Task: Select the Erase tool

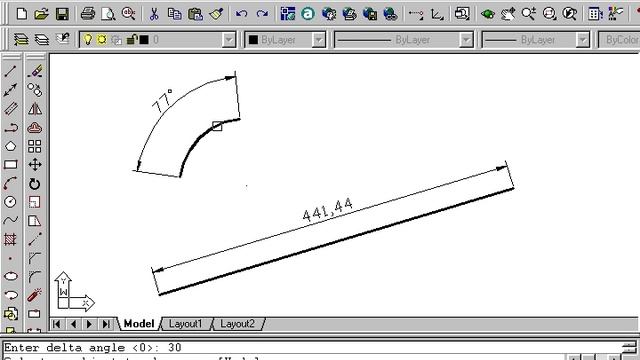Action: [x=35, y=71]
